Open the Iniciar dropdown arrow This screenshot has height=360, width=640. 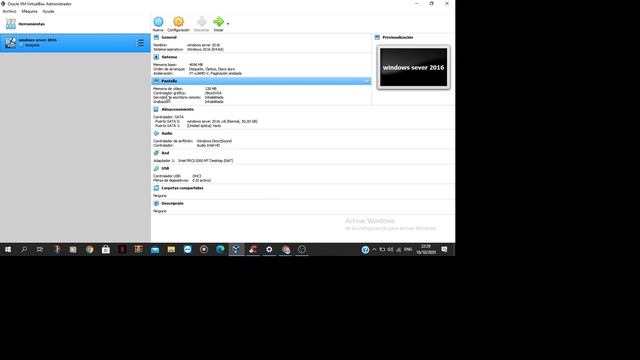pyautogui.click(x=228, y=24)
